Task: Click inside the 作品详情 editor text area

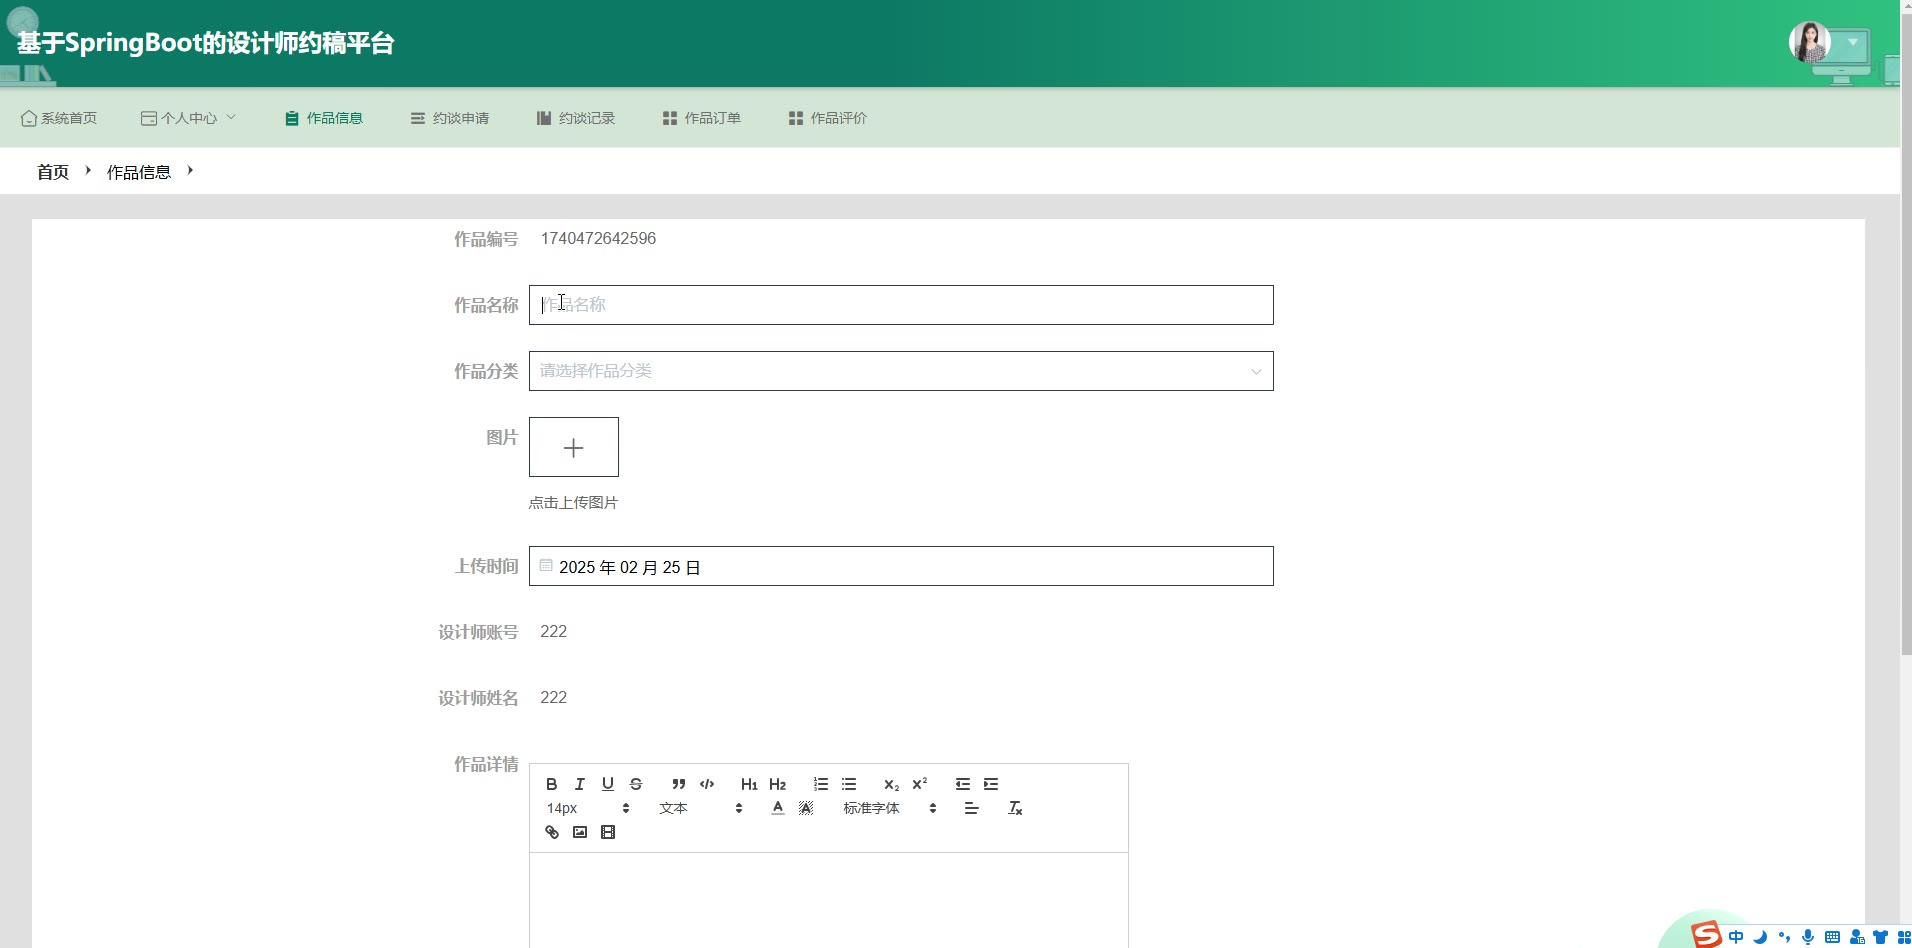Action: click(x=829, y=900)
